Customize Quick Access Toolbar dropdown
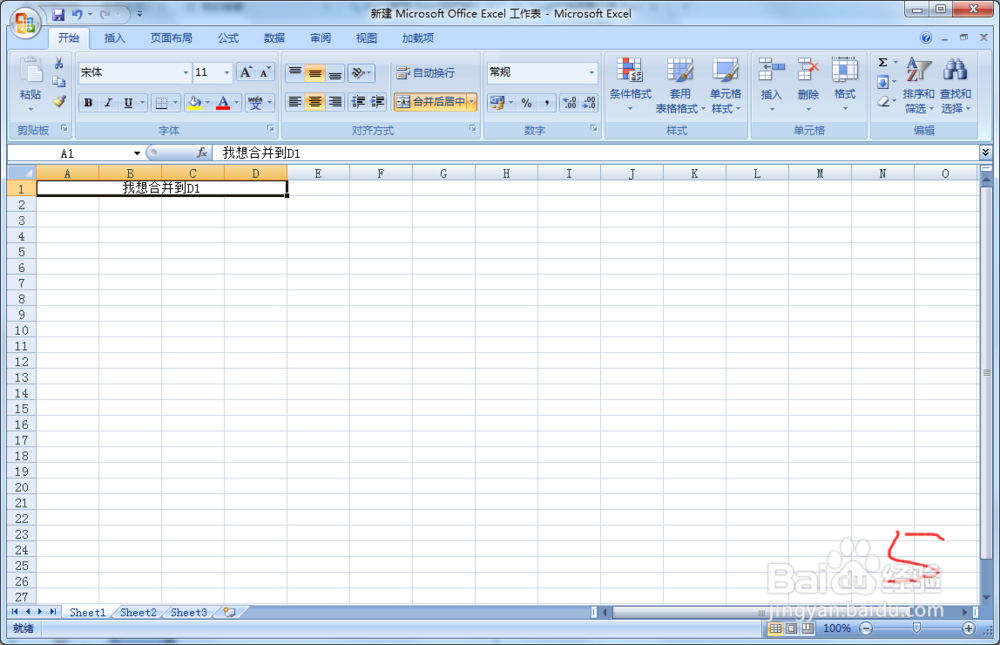This screenshot has width=1000, height=645. [140, 14]
